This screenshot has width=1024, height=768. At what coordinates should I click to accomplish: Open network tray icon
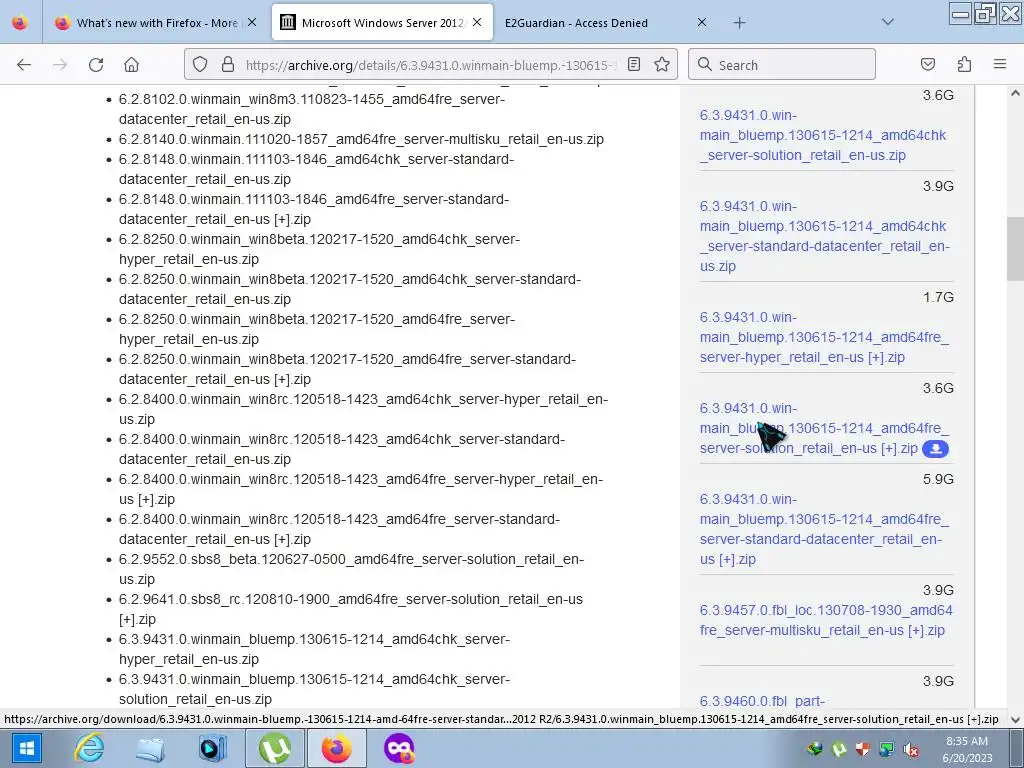[x=887, y=748]
